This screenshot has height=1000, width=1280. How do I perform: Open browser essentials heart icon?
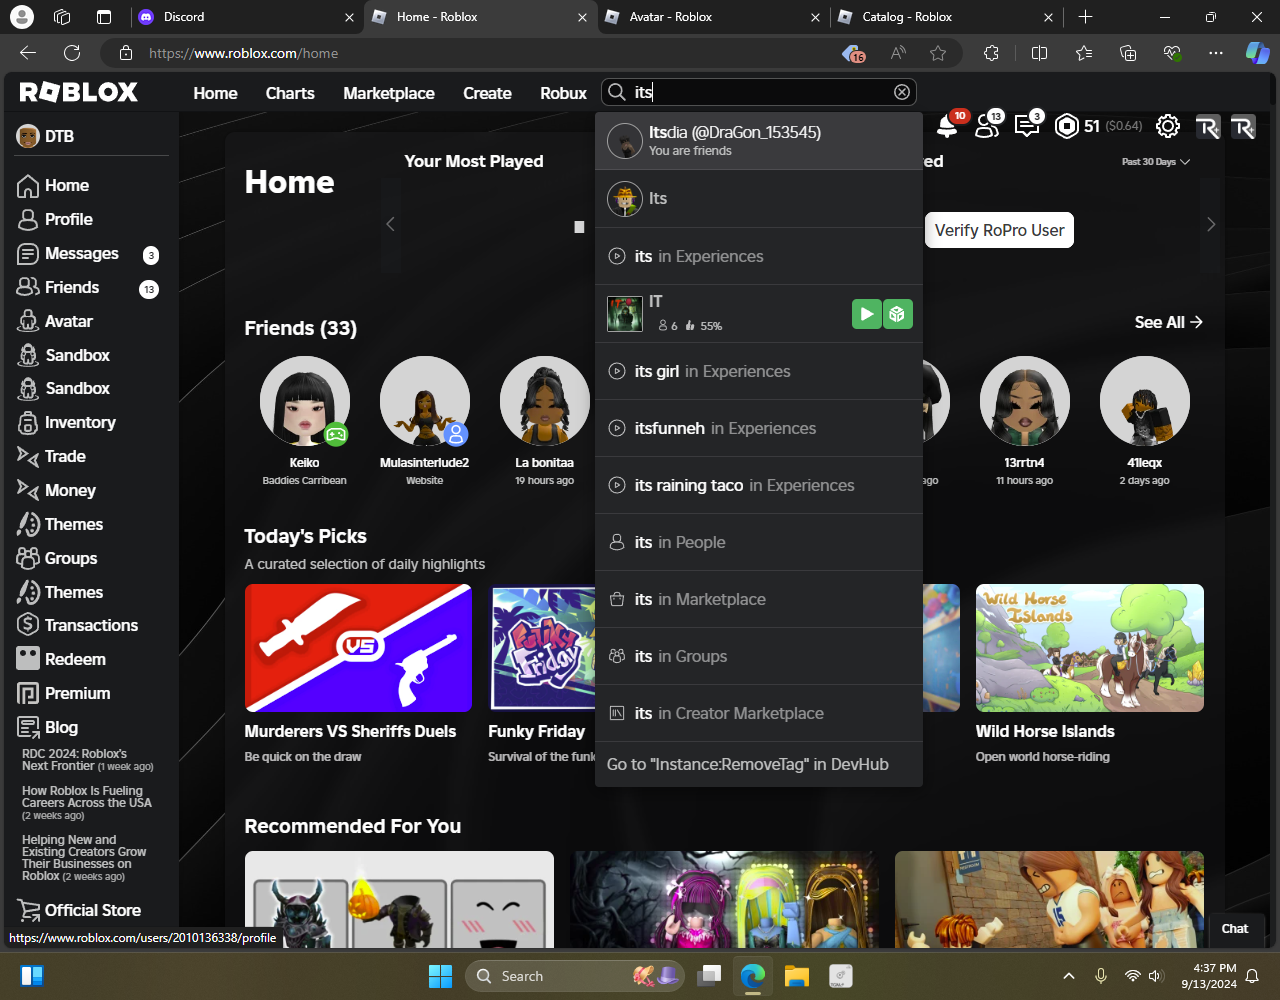tap(1172, 53)
